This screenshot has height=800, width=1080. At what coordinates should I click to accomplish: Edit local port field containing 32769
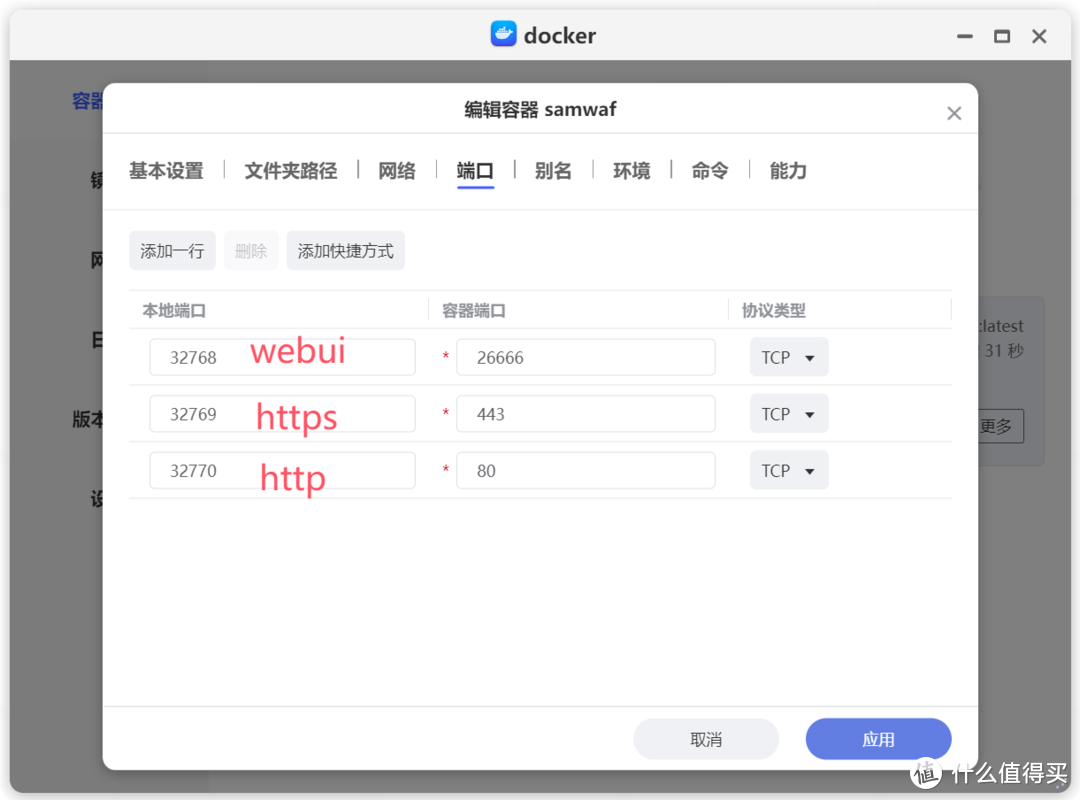tap(282, 413)
